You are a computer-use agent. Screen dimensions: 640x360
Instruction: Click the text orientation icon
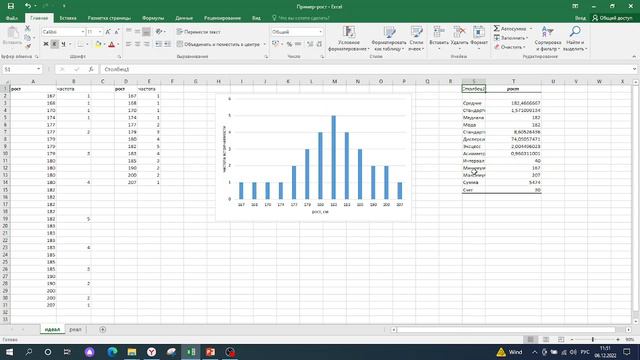(x=159, y=31)
